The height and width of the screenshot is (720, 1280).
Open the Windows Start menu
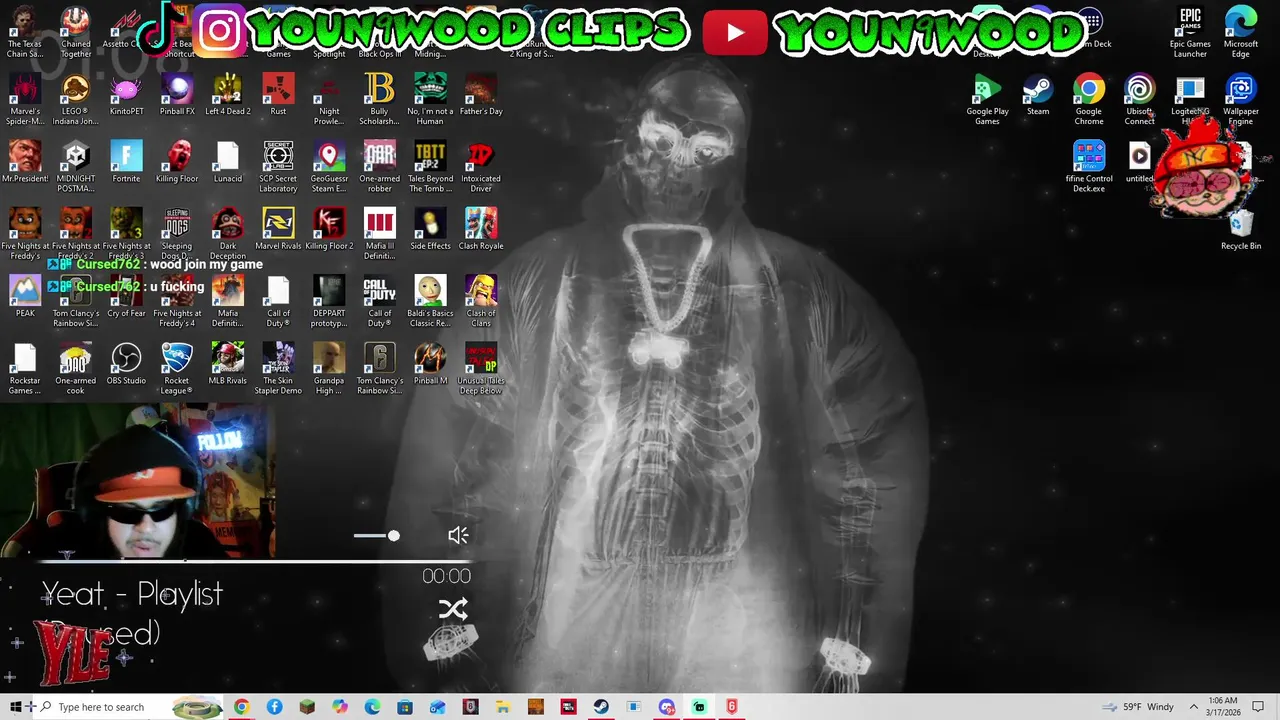click(15, 707)
